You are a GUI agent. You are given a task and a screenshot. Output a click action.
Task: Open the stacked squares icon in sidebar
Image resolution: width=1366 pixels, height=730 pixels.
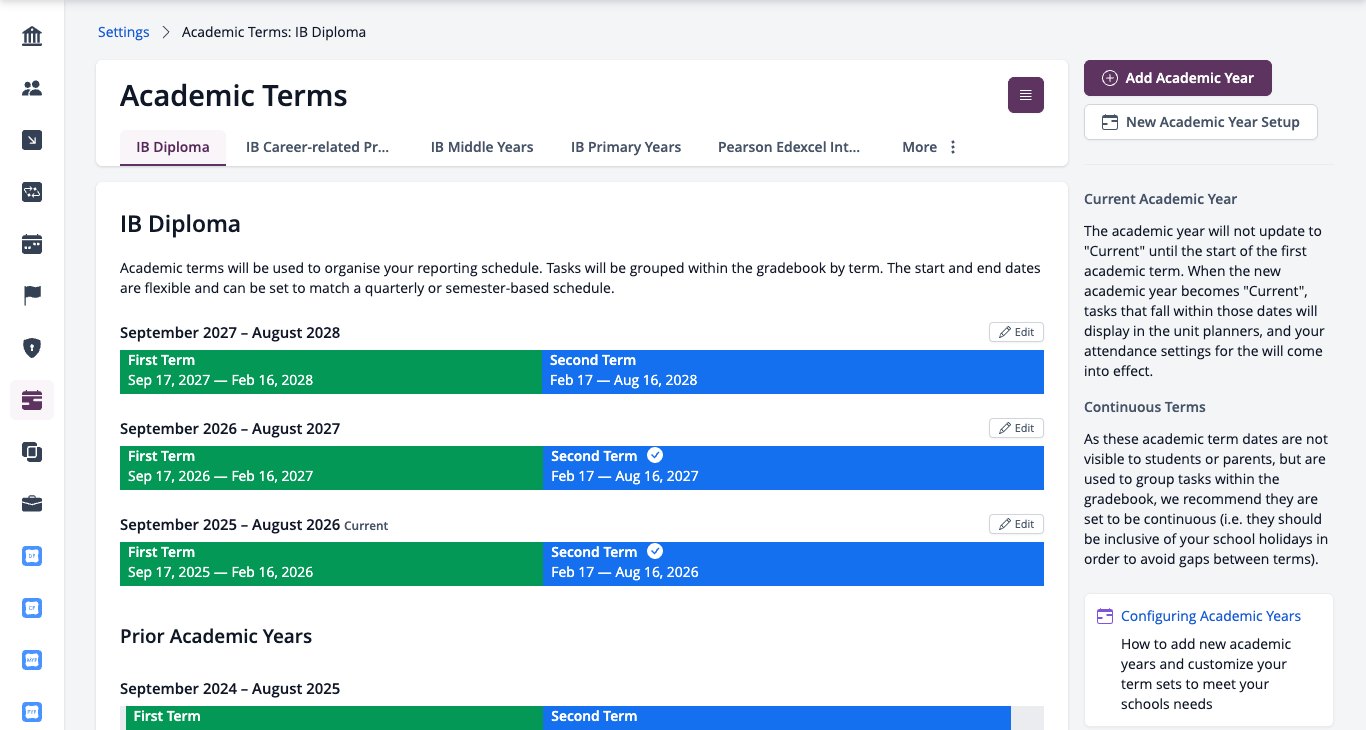pyautogui.click(x=32, y=452)
